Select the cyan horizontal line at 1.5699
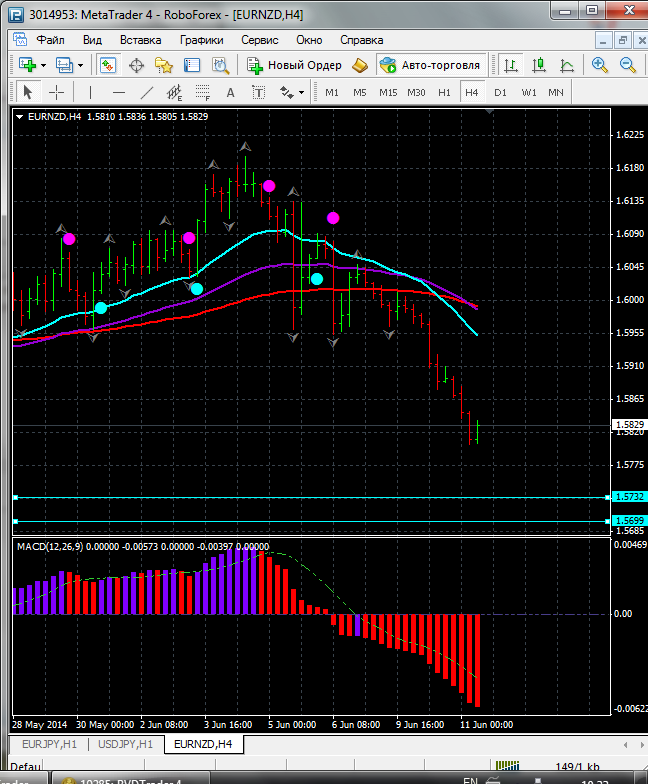 coord(311,522)
